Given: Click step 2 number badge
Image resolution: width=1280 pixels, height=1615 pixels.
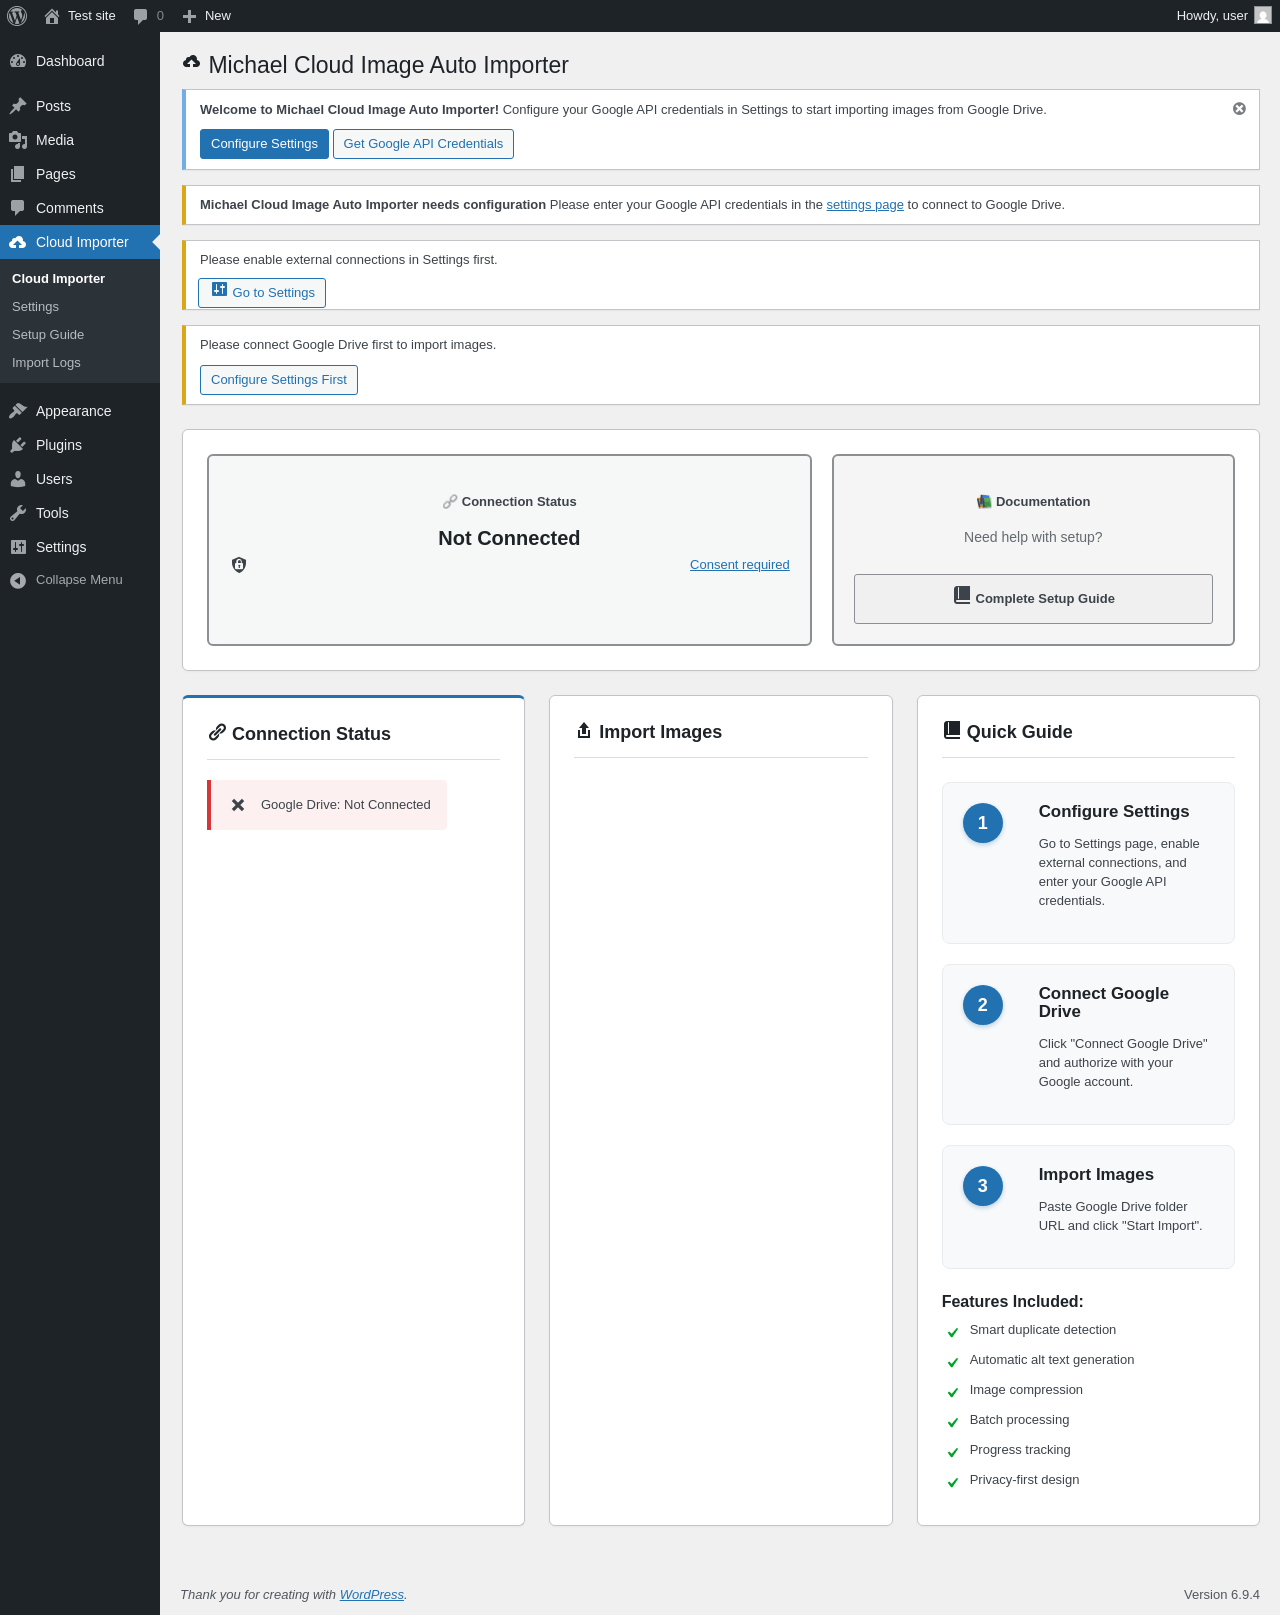Looking at the screenshot, I should tap(983, 1005).
